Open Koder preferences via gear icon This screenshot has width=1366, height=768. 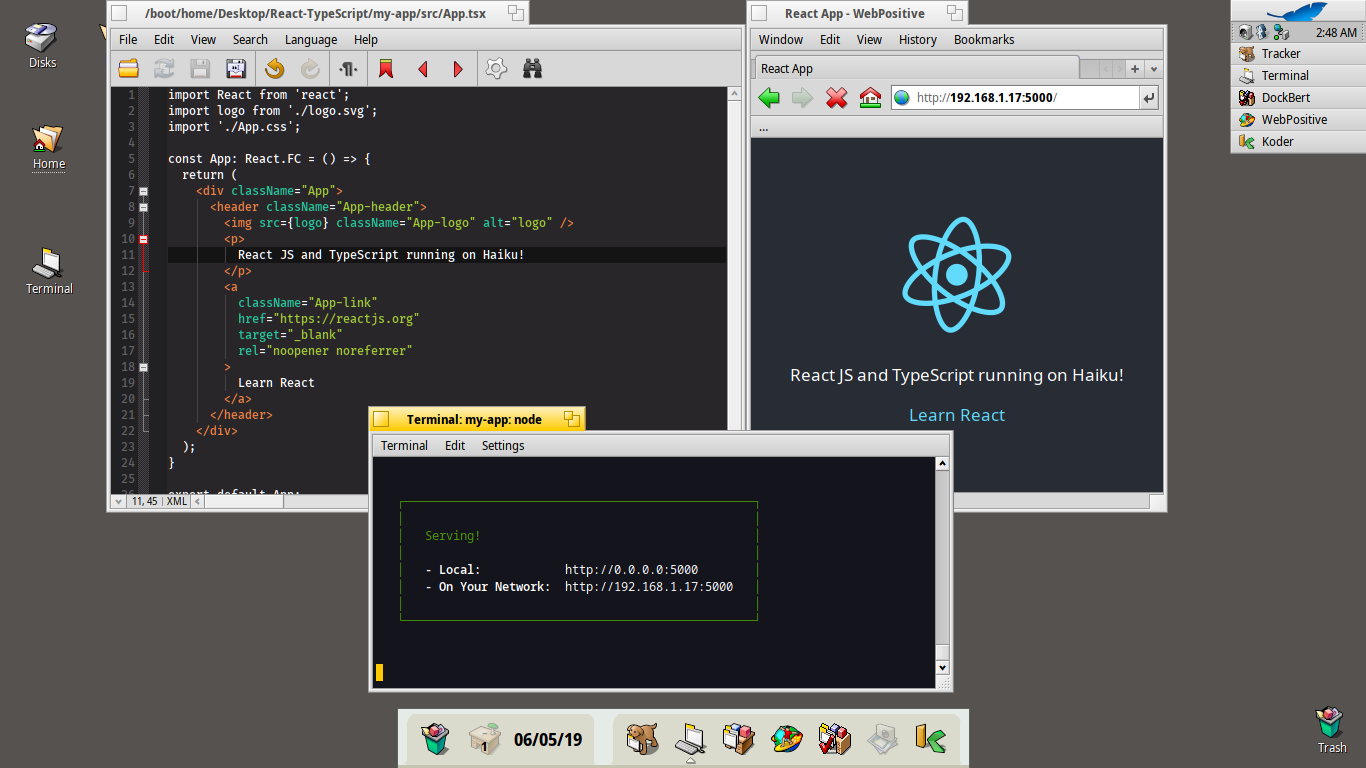[x=496, y=69]
